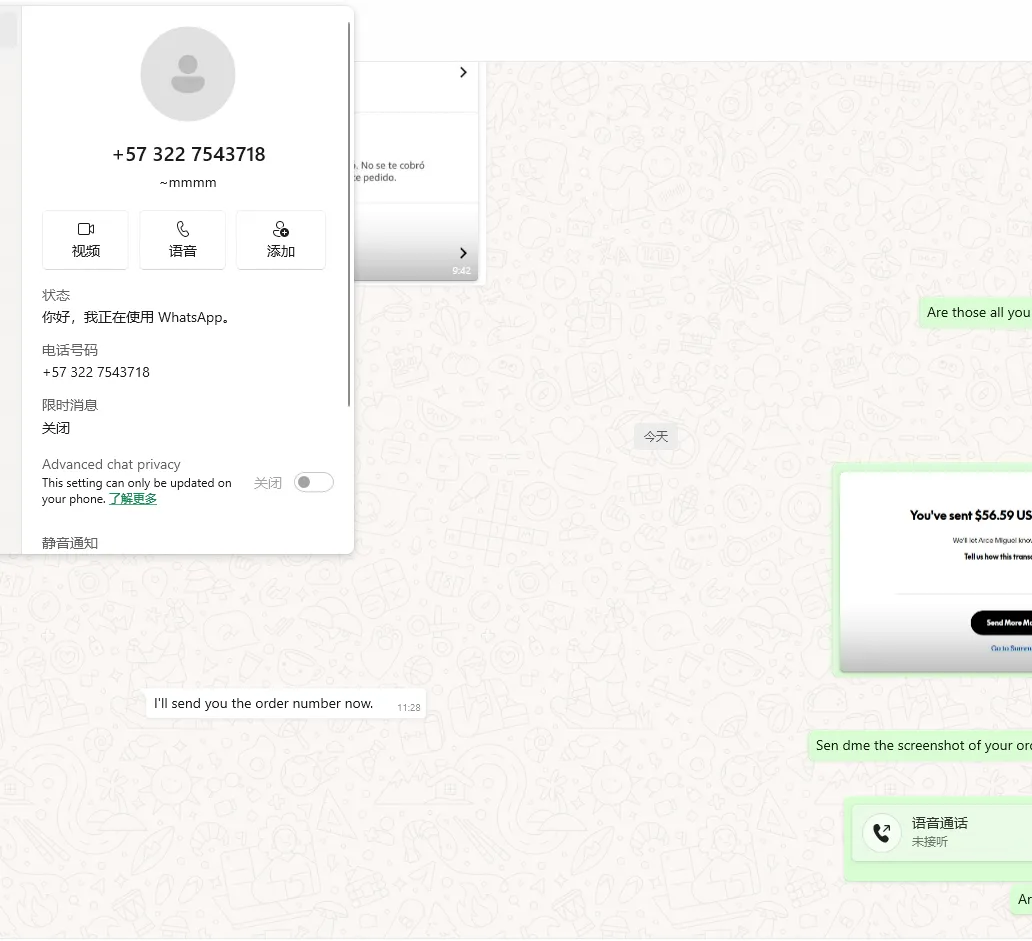Click the 你好，我正在使用 WhatsApp status text
1032x941 pixels.
tap(136, 317)
